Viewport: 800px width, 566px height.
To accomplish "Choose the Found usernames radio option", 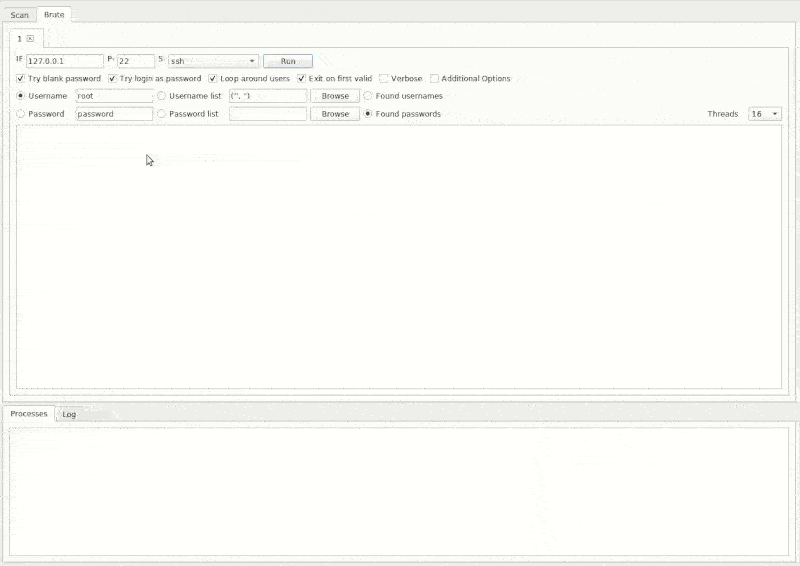I will tap(368, 96).
